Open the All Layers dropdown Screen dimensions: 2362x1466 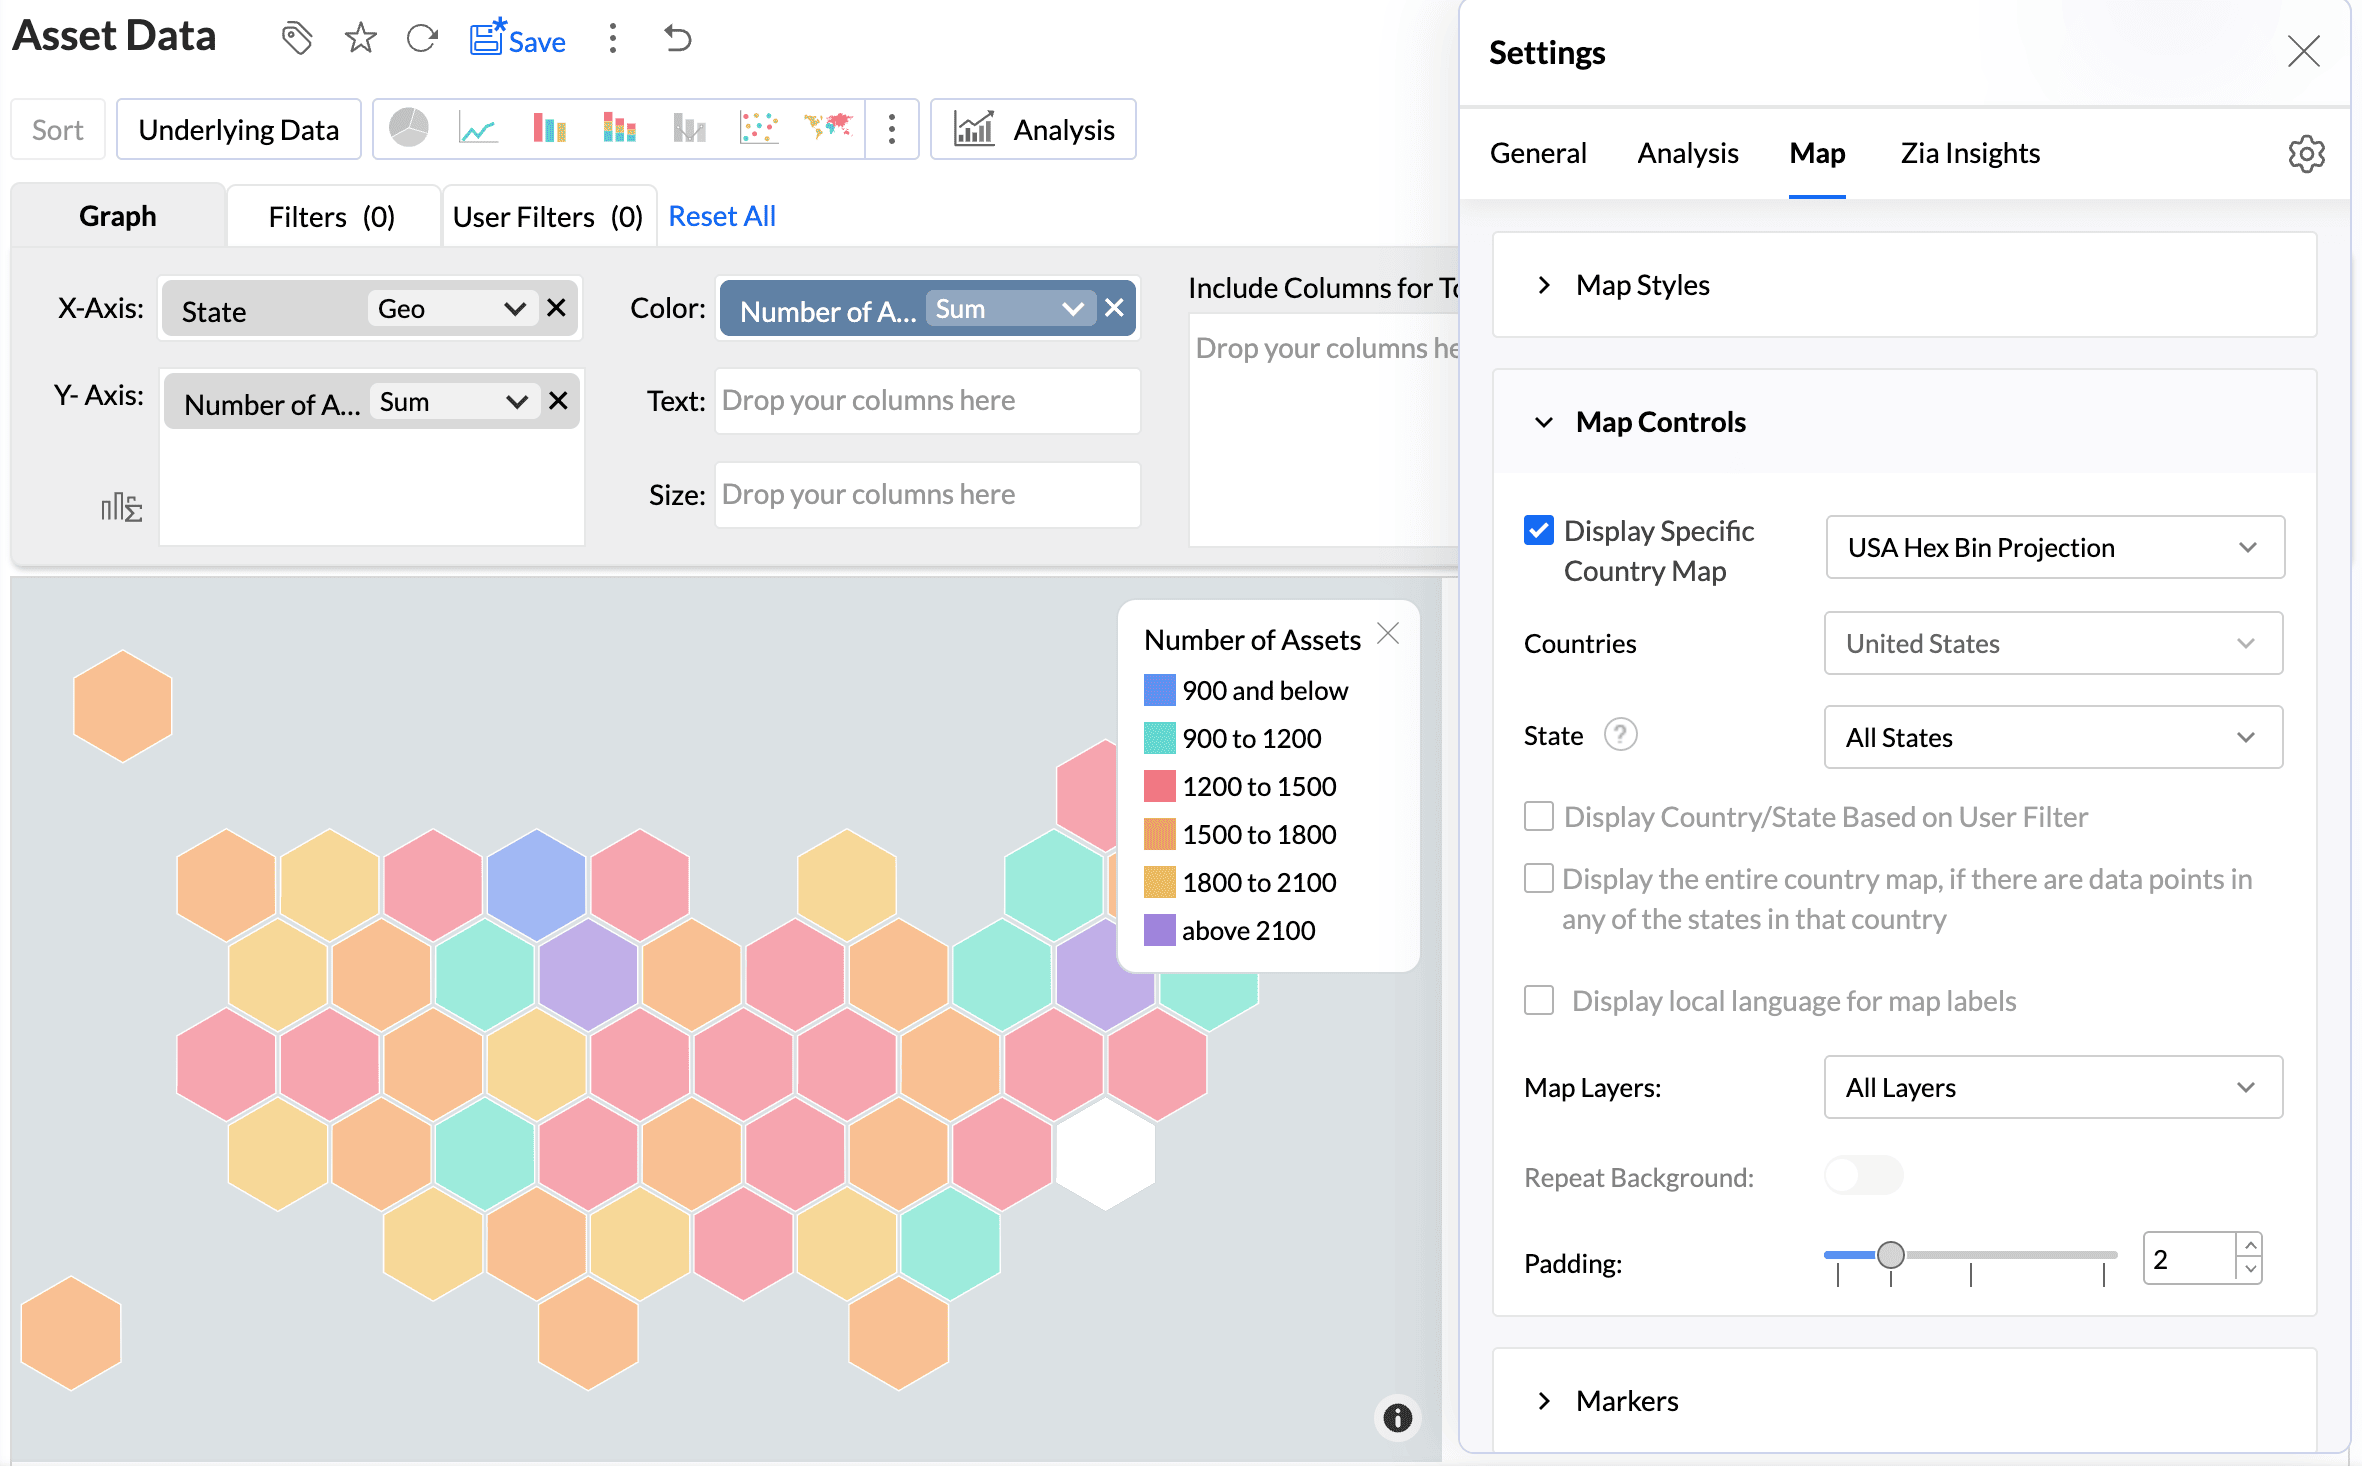[2053, 1087]
